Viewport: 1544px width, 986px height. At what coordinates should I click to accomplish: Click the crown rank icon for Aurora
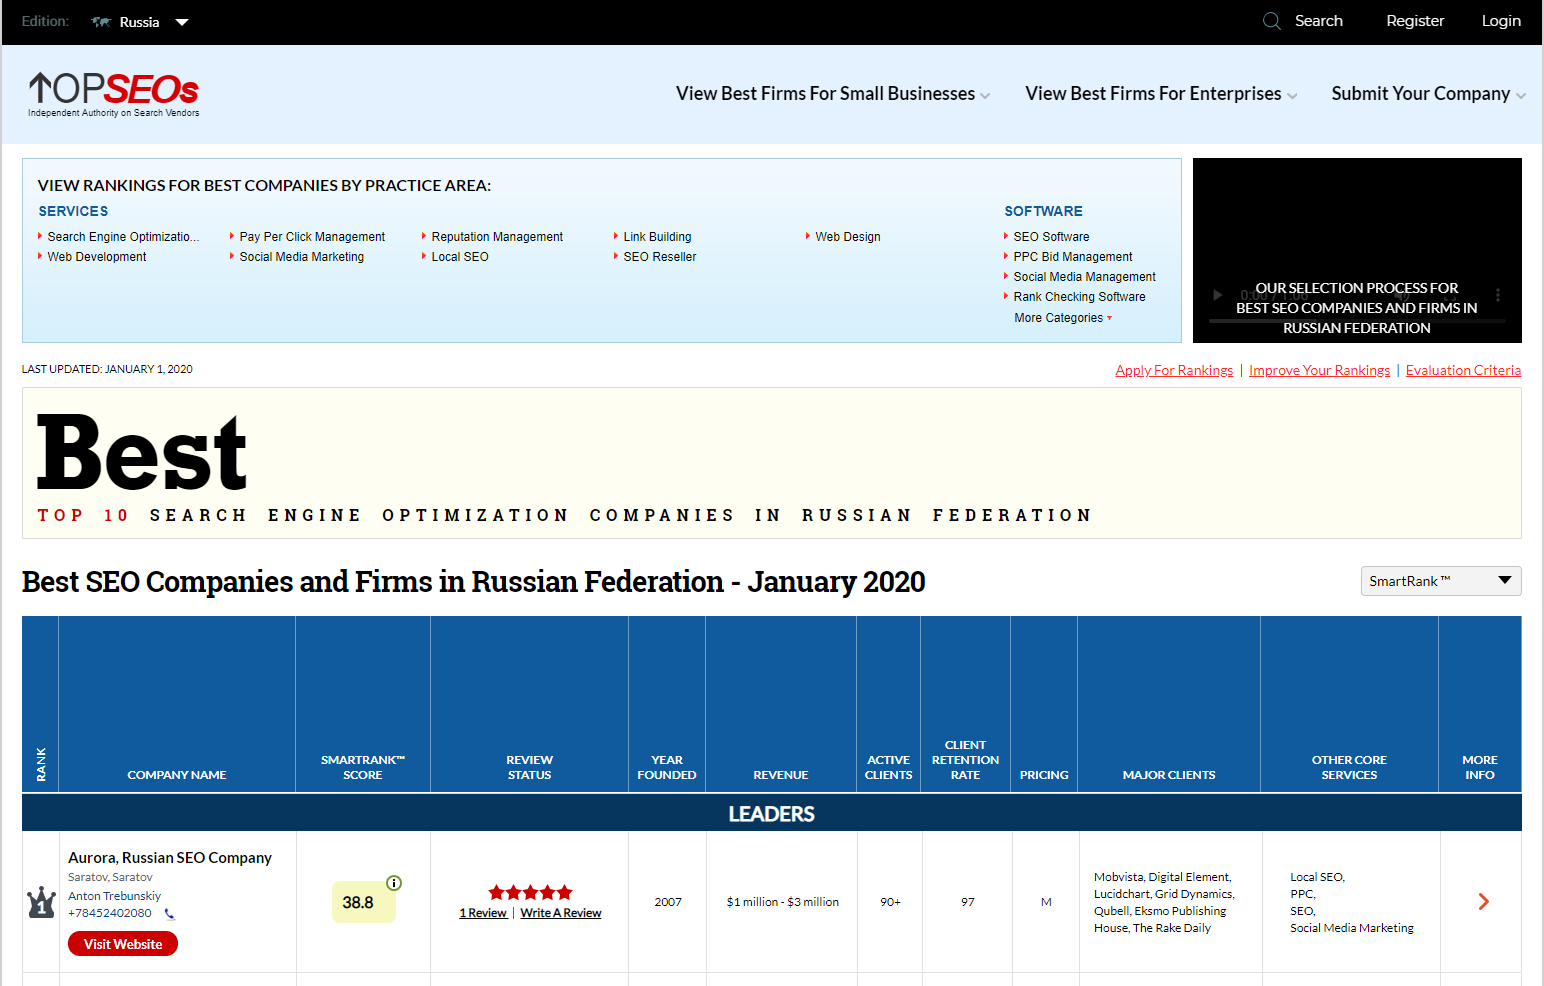(41, 902)
